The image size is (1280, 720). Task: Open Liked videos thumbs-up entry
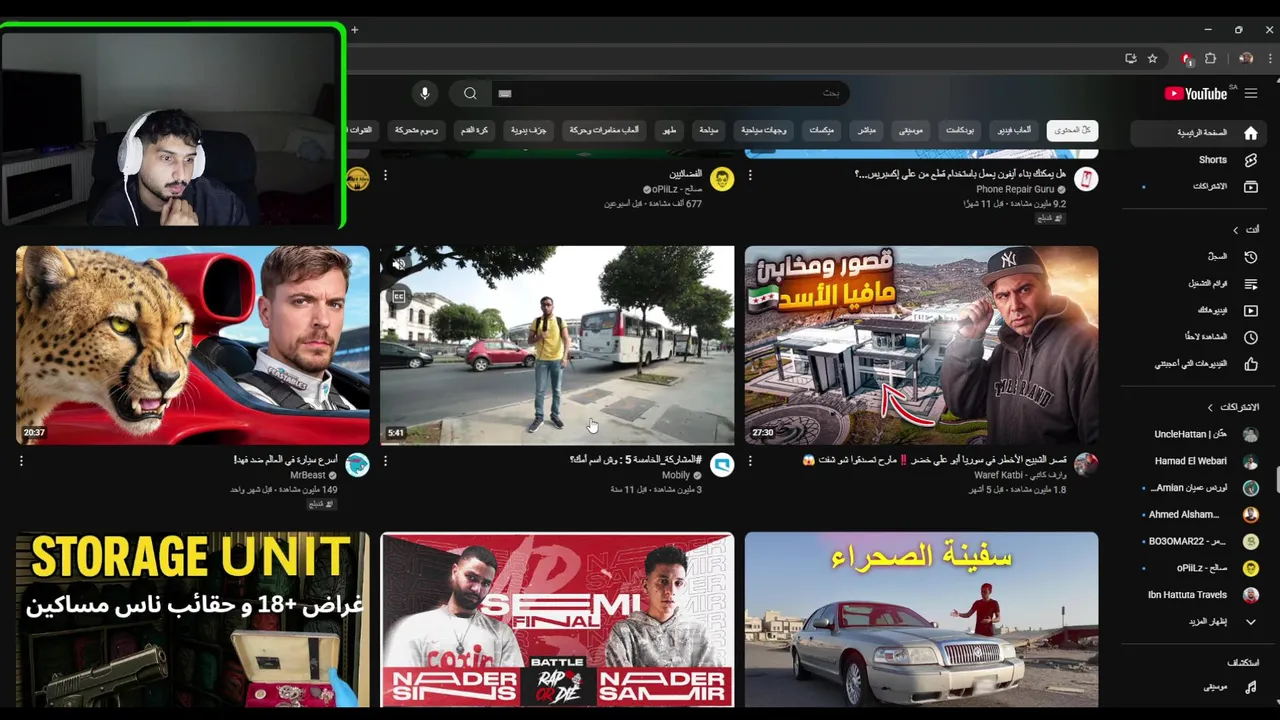[x=1250, y=364]
